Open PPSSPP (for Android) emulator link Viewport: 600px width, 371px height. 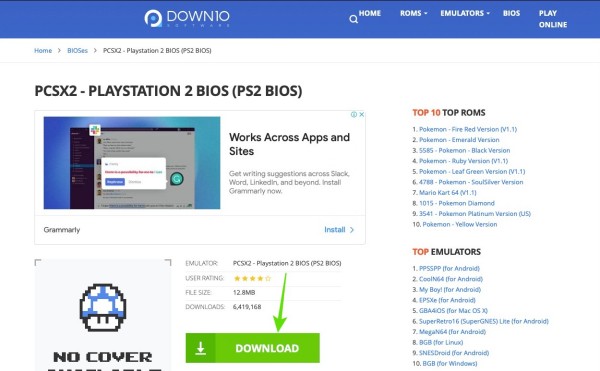click(x=449, y=268)
